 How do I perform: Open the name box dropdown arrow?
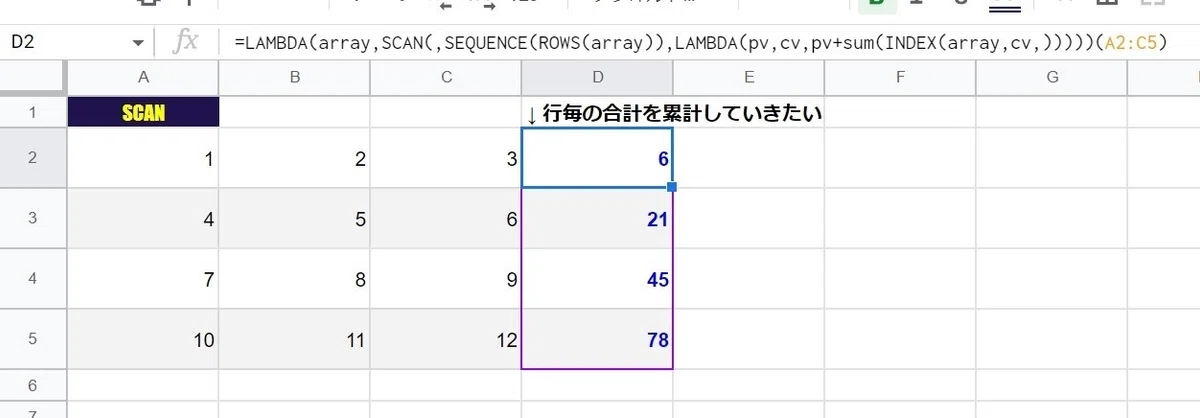pos(138,43)
